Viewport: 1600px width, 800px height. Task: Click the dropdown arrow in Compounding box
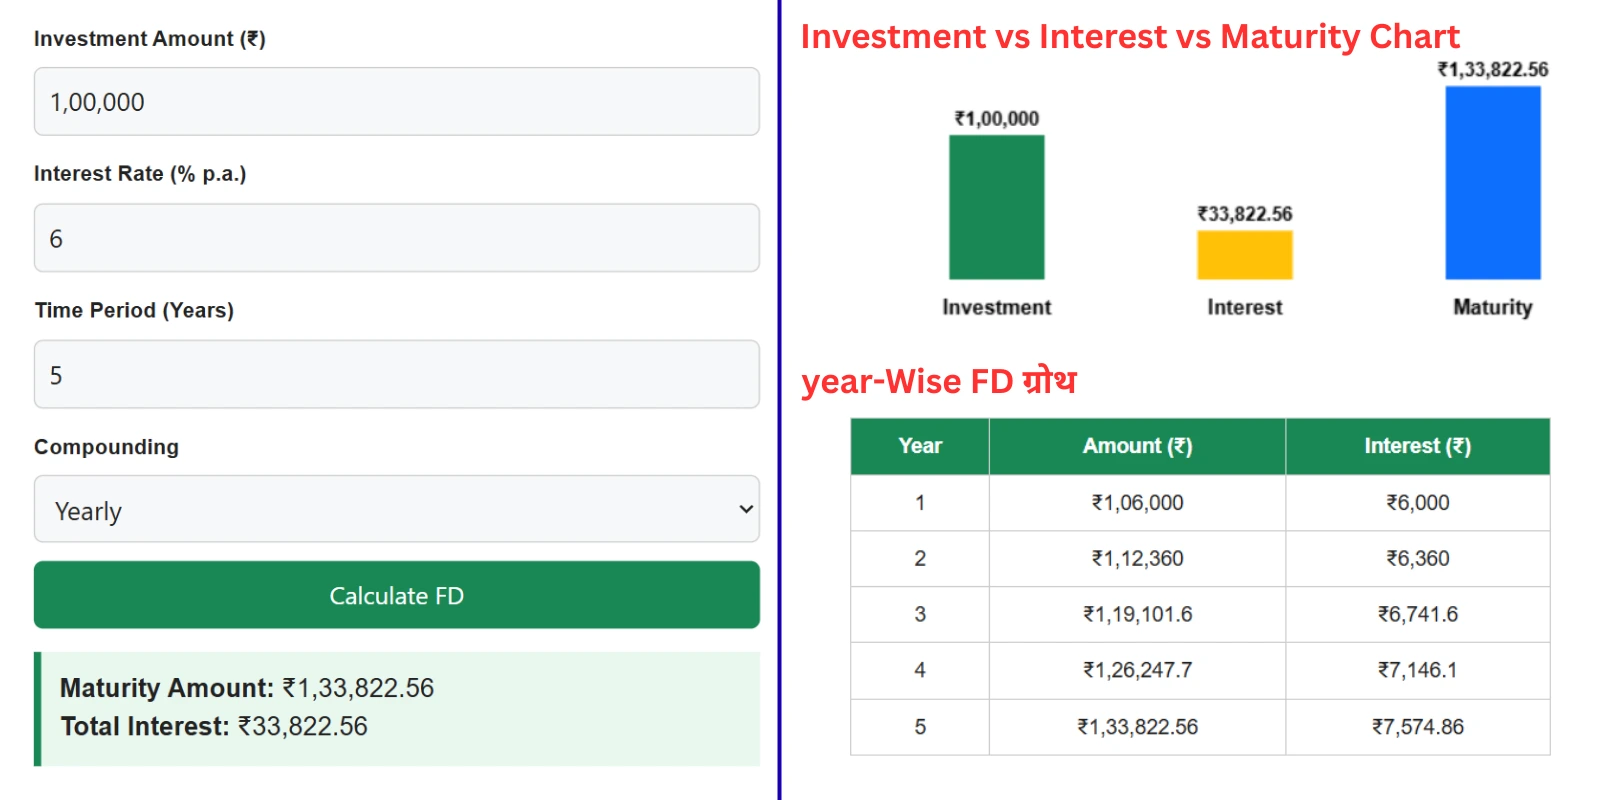745,510
